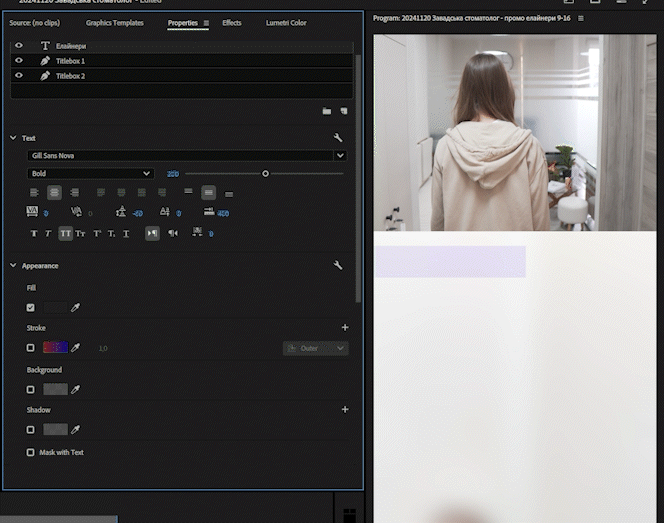Viewport: 664px width, 523px height.
Task: Align text to top vertically
Action: pyautogui.click(x=188, y=191)
